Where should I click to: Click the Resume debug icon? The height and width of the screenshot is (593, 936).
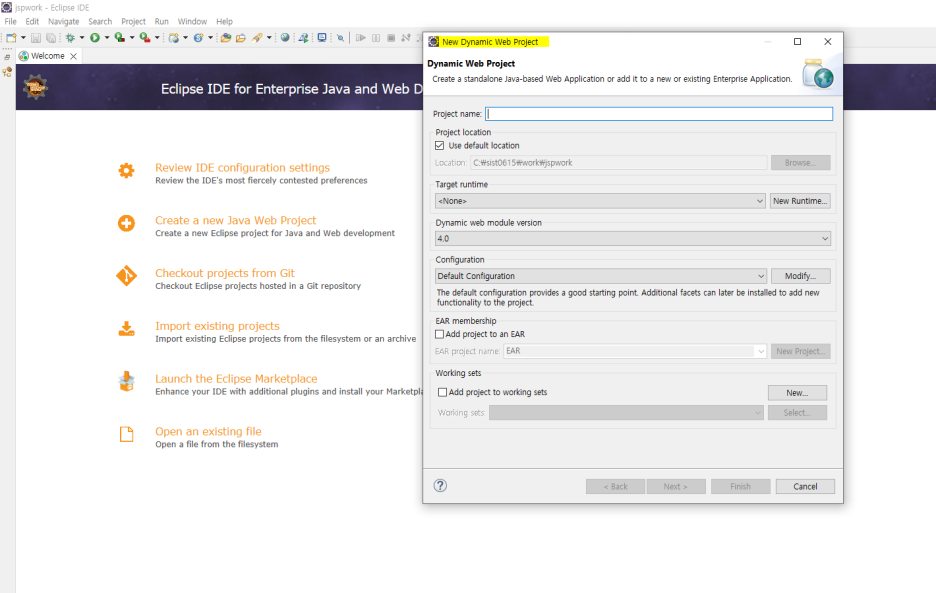[x=361, y=38]
